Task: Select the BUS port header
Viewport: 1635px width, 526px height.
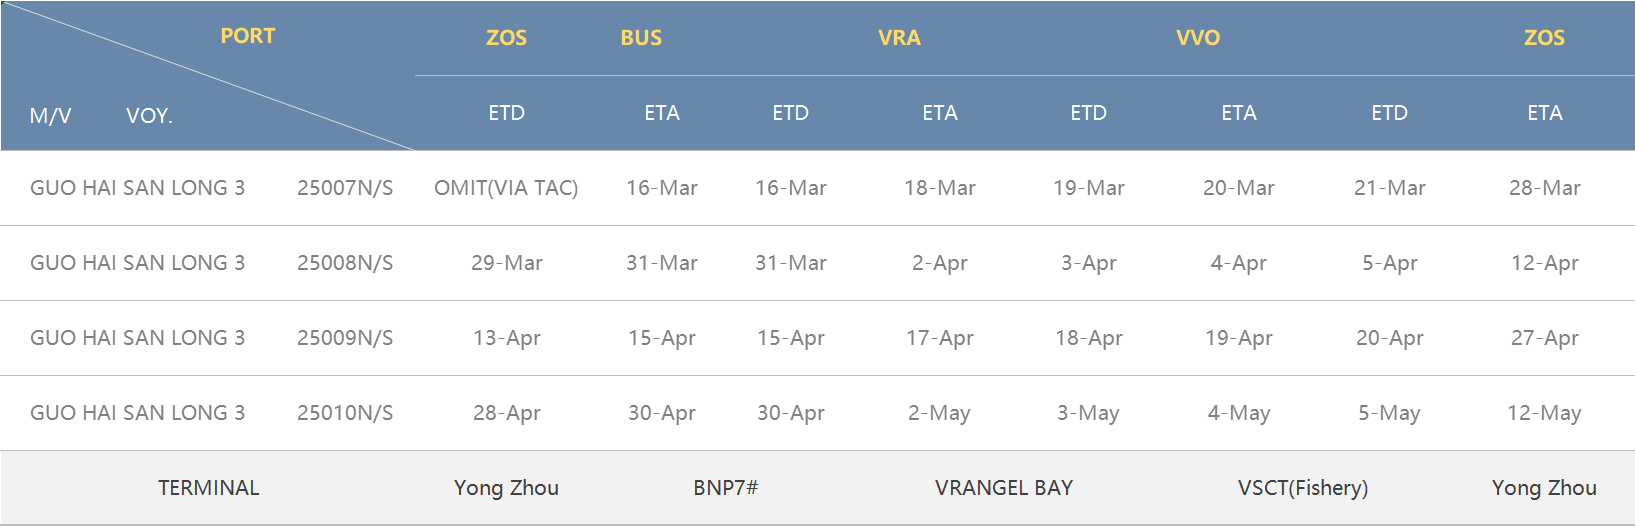Action: coord(641,38)
